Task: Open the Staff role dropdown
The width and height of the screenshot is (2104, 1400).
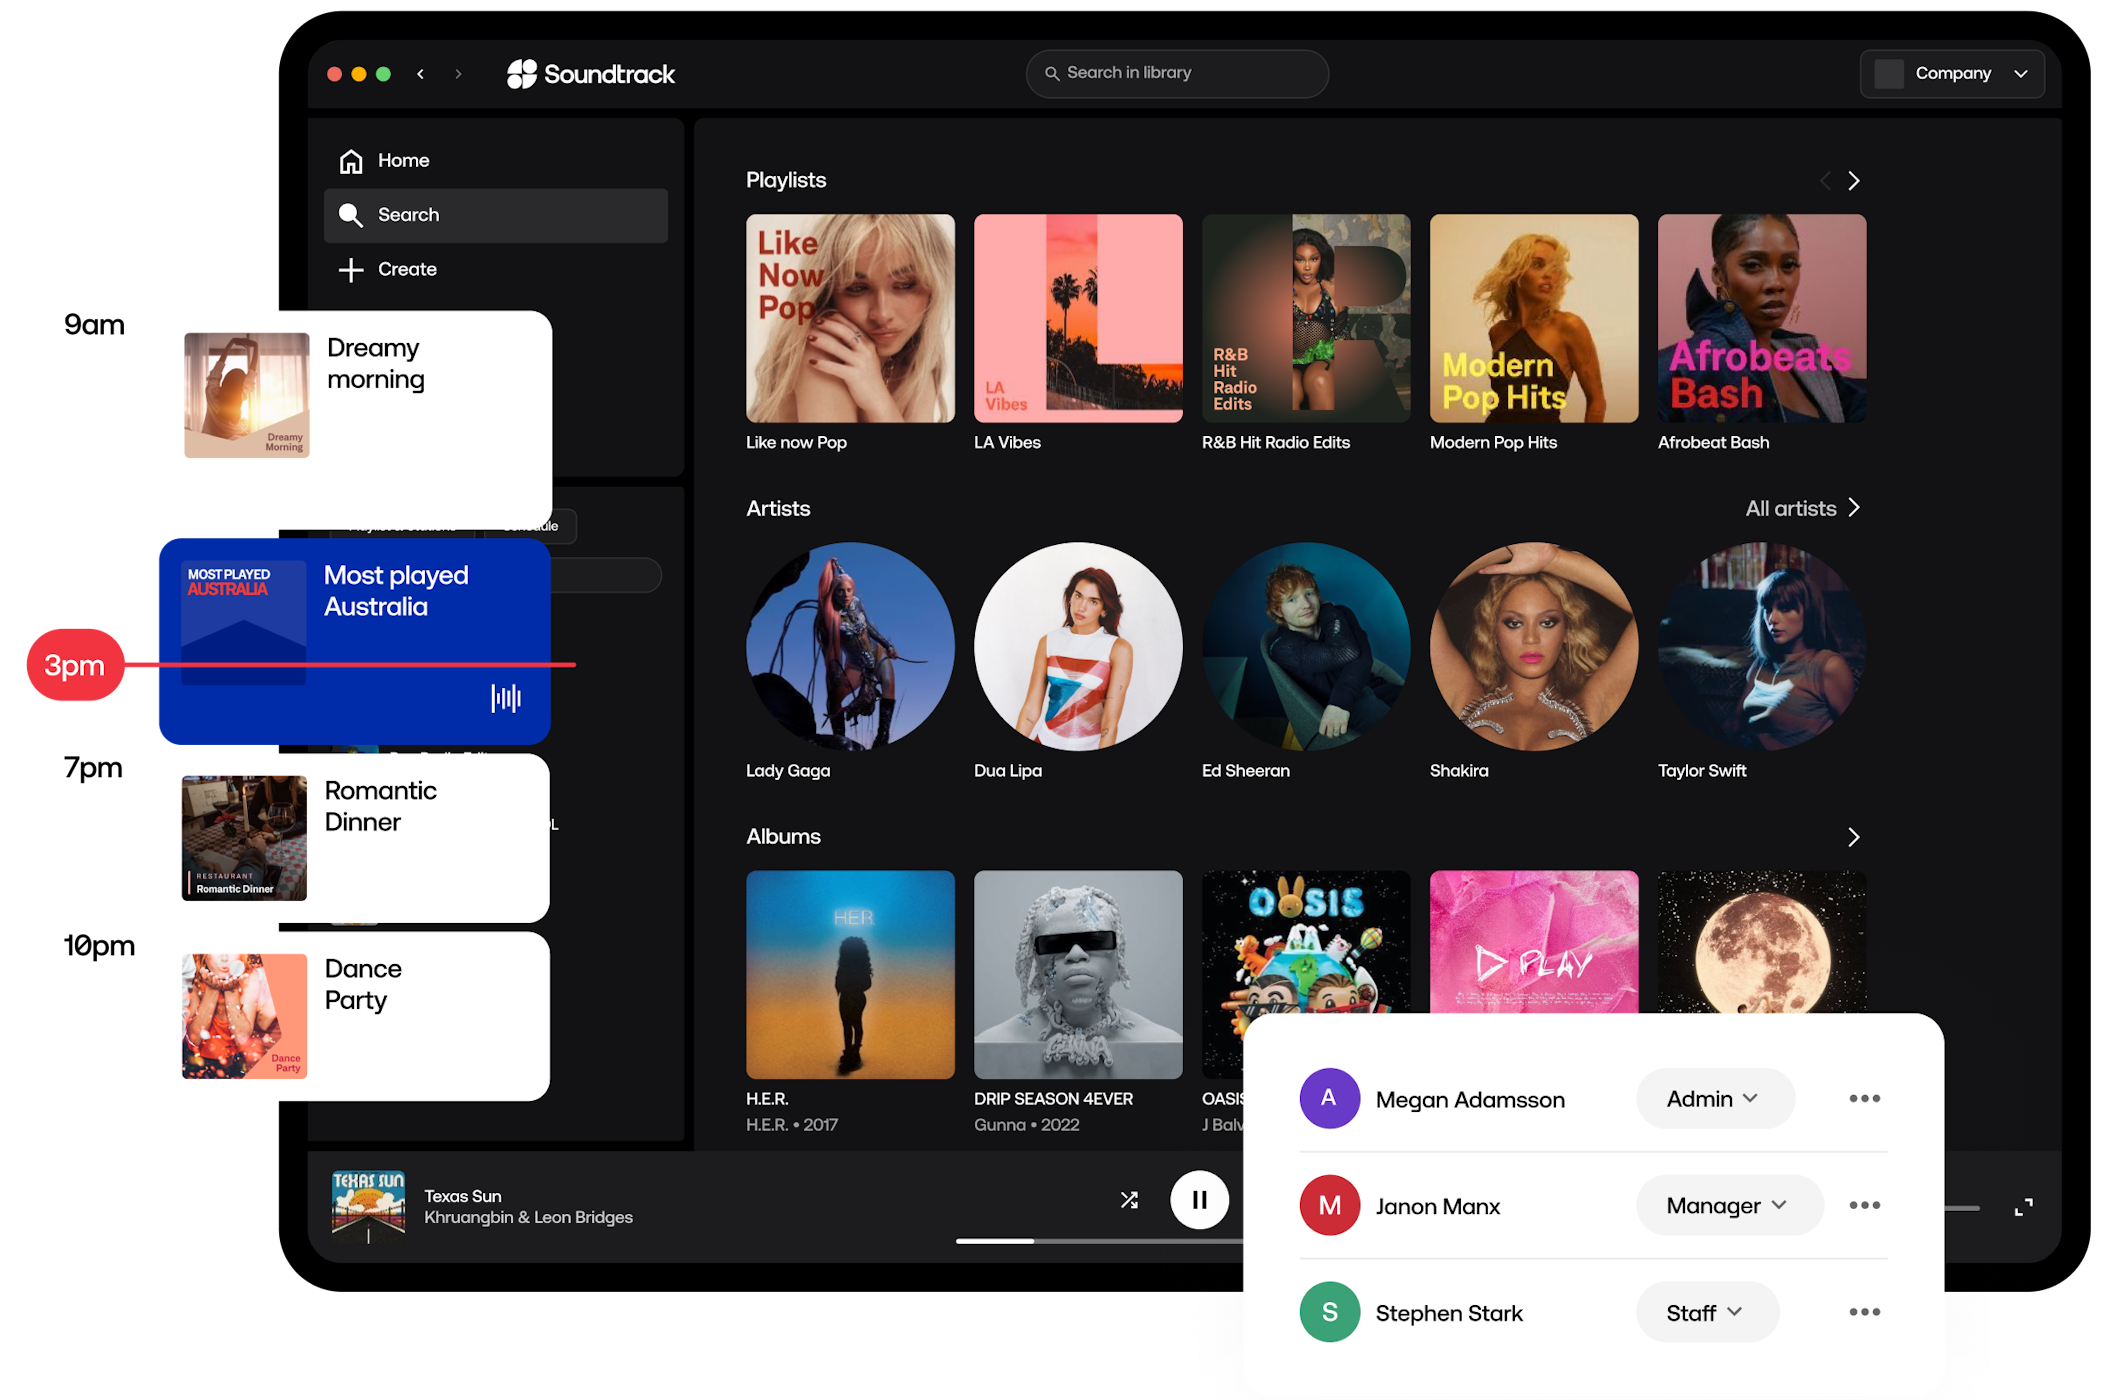Action: [1706, 1312]
